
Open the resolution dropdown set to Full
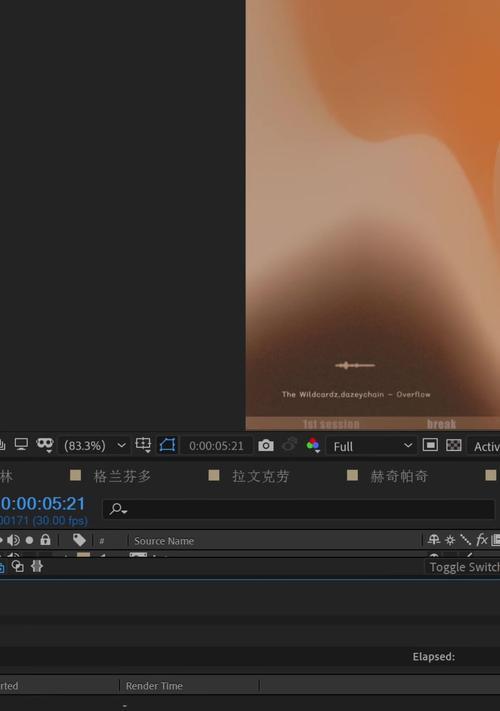click(372, 446)
